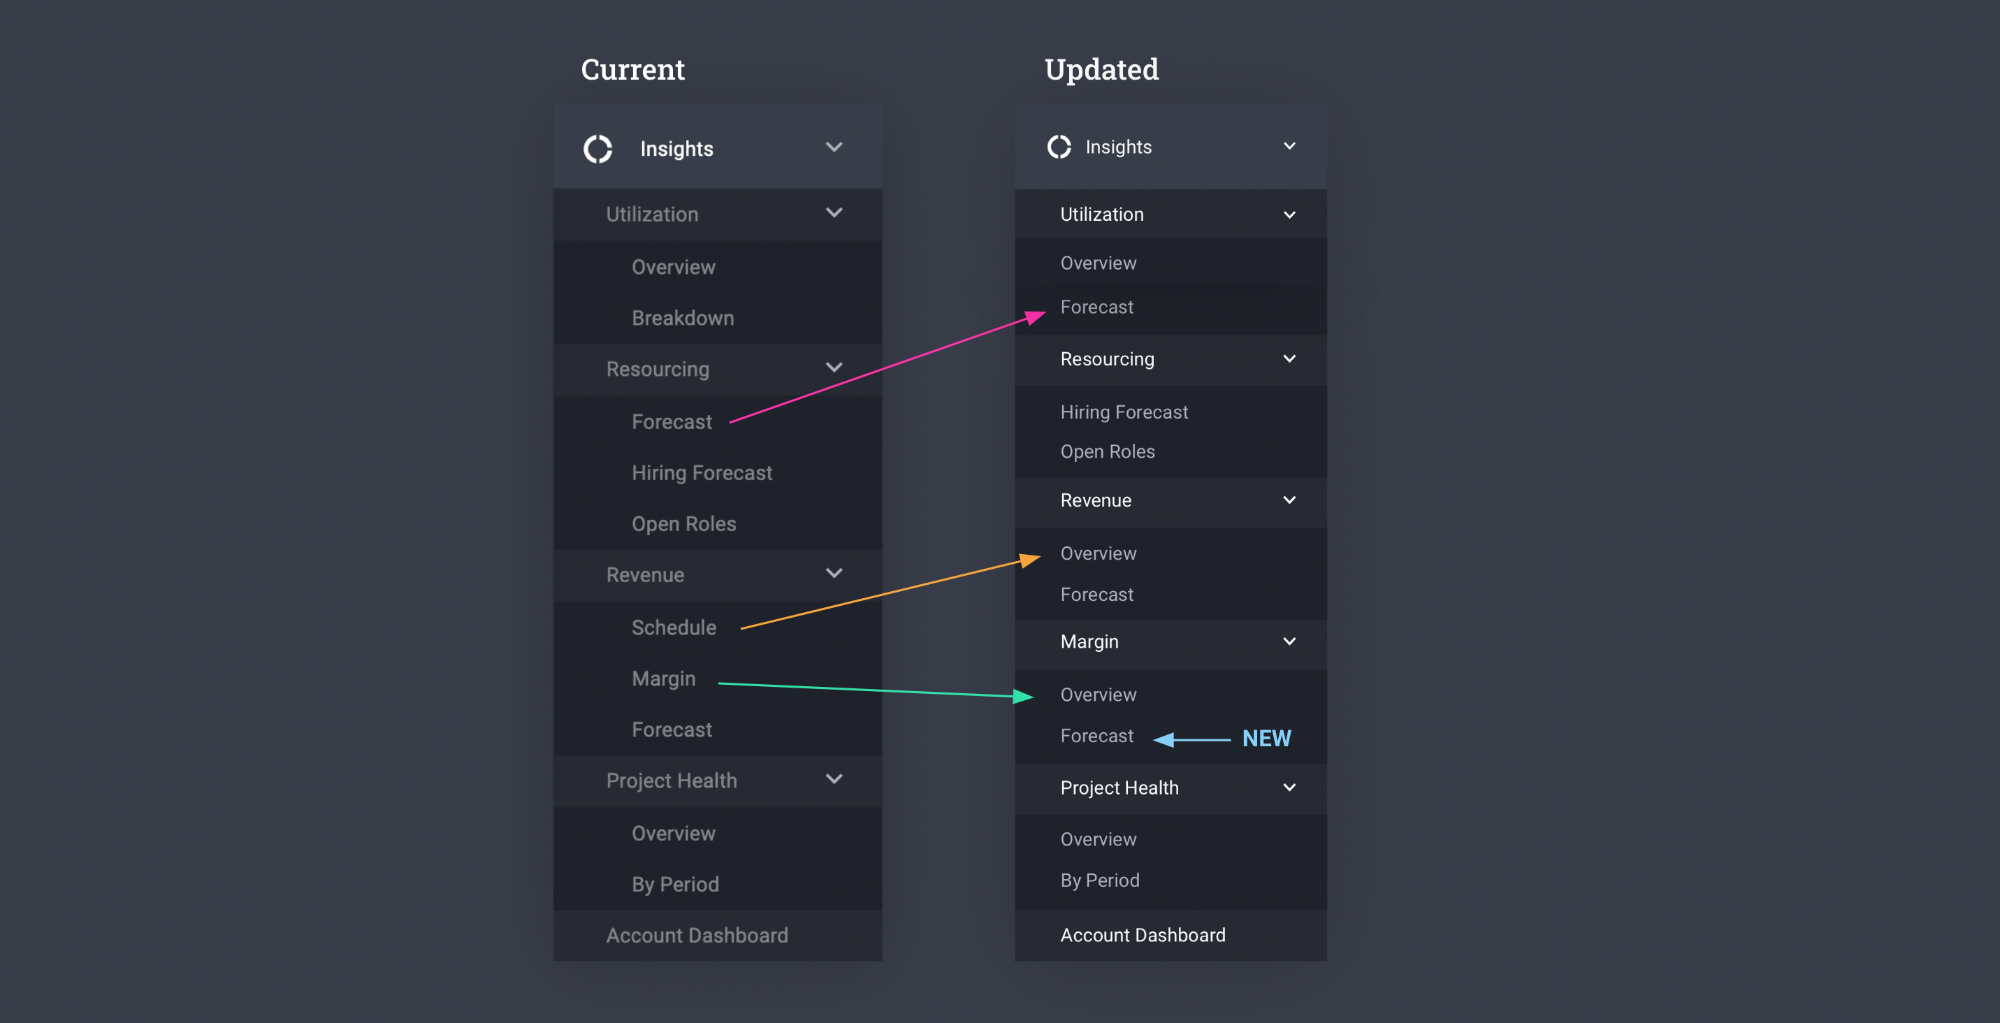Select Hiring Forecast in Updated menu

[x=1124, y=412]
